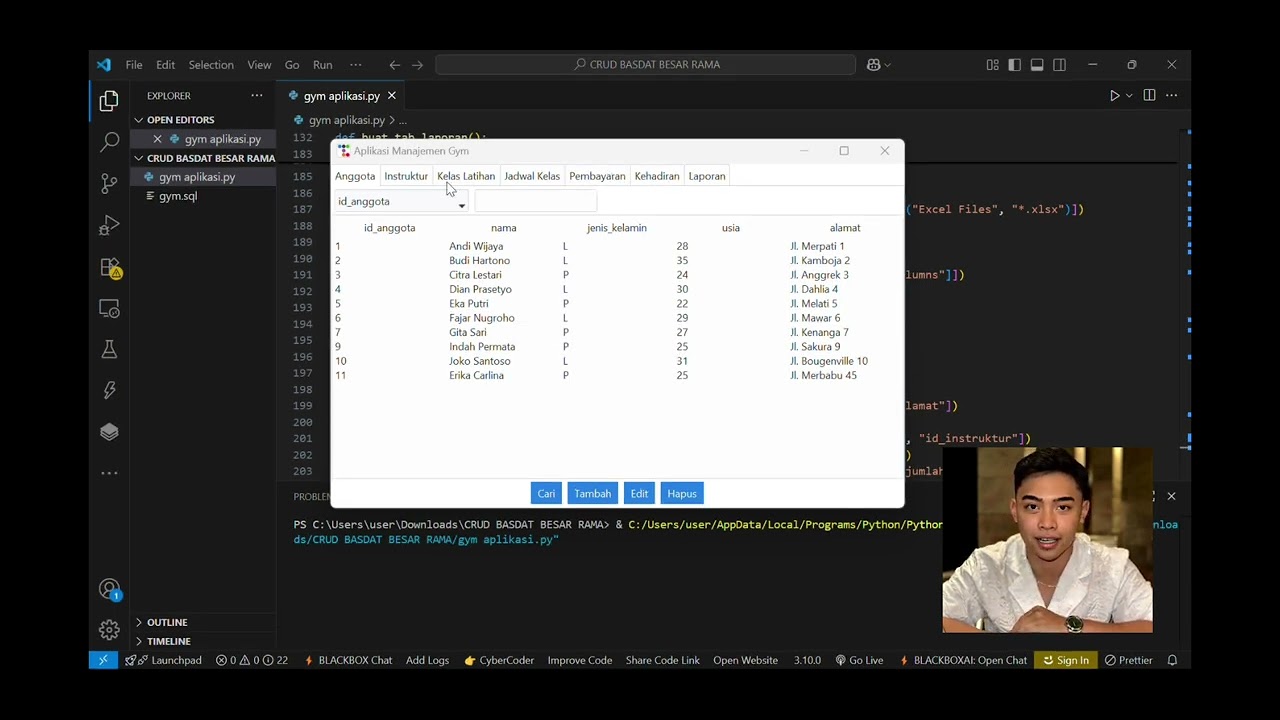The width and height of the screenshot is (1280, 720).
Task: Toggle bottom panel visibility
Action: pos(1037,65)
